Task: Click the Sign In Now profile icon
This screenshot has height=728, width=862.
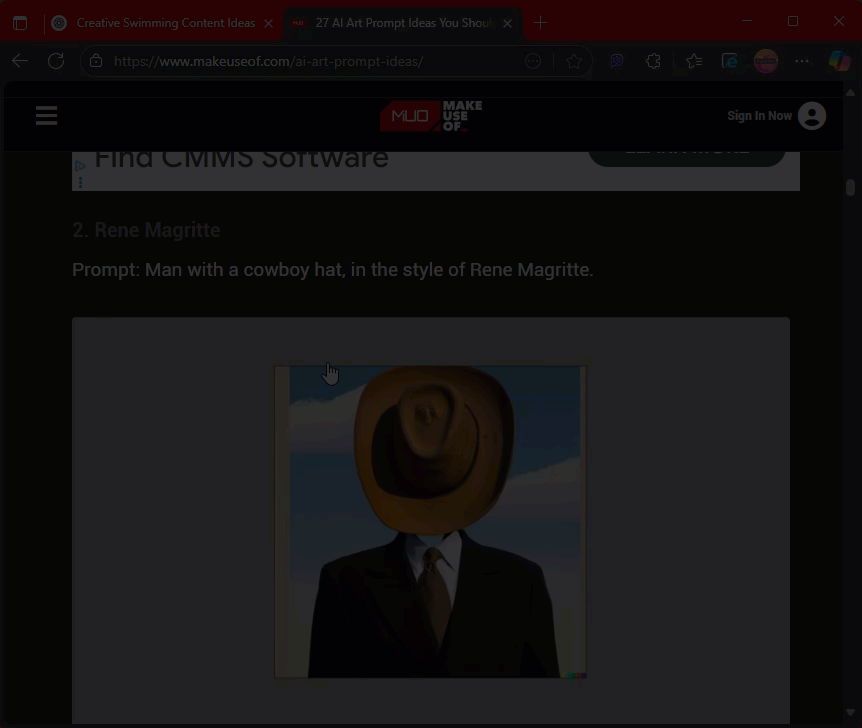Action: 812,116
